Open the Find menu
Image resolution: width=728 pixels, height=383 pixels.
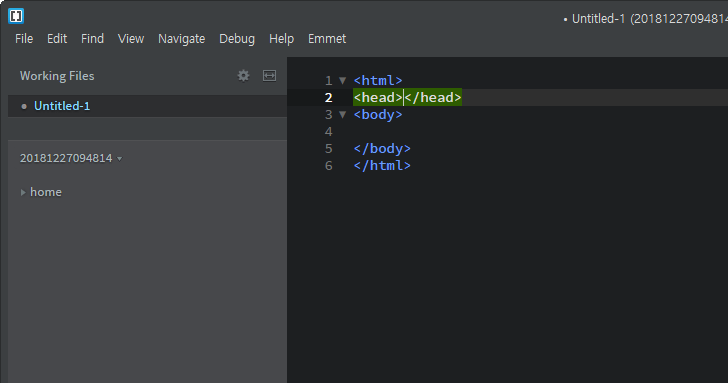coord(92,39)
